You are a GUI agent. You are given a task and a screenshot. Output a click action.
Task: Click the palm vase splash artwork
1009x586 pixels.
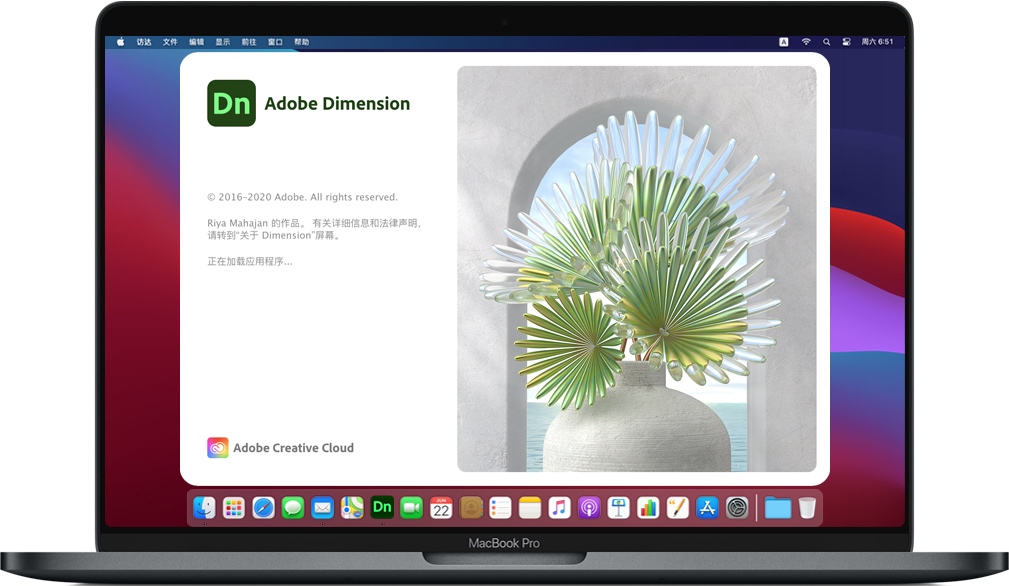(636, 269)
